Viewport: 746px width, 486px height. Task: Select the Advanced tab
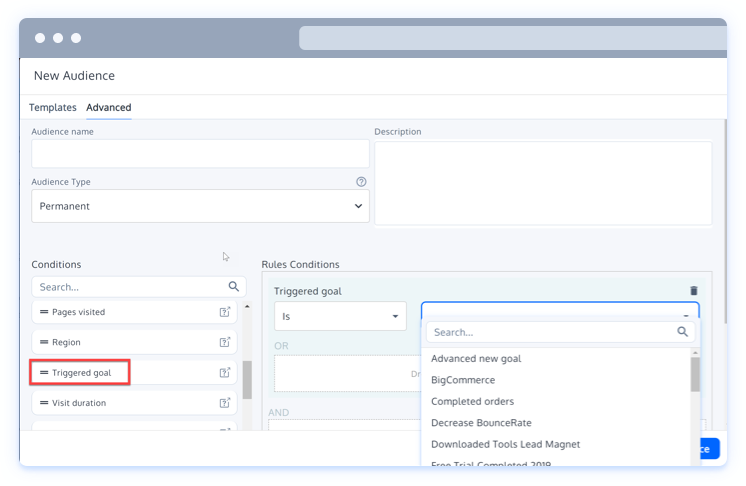(x=108, y=107)
